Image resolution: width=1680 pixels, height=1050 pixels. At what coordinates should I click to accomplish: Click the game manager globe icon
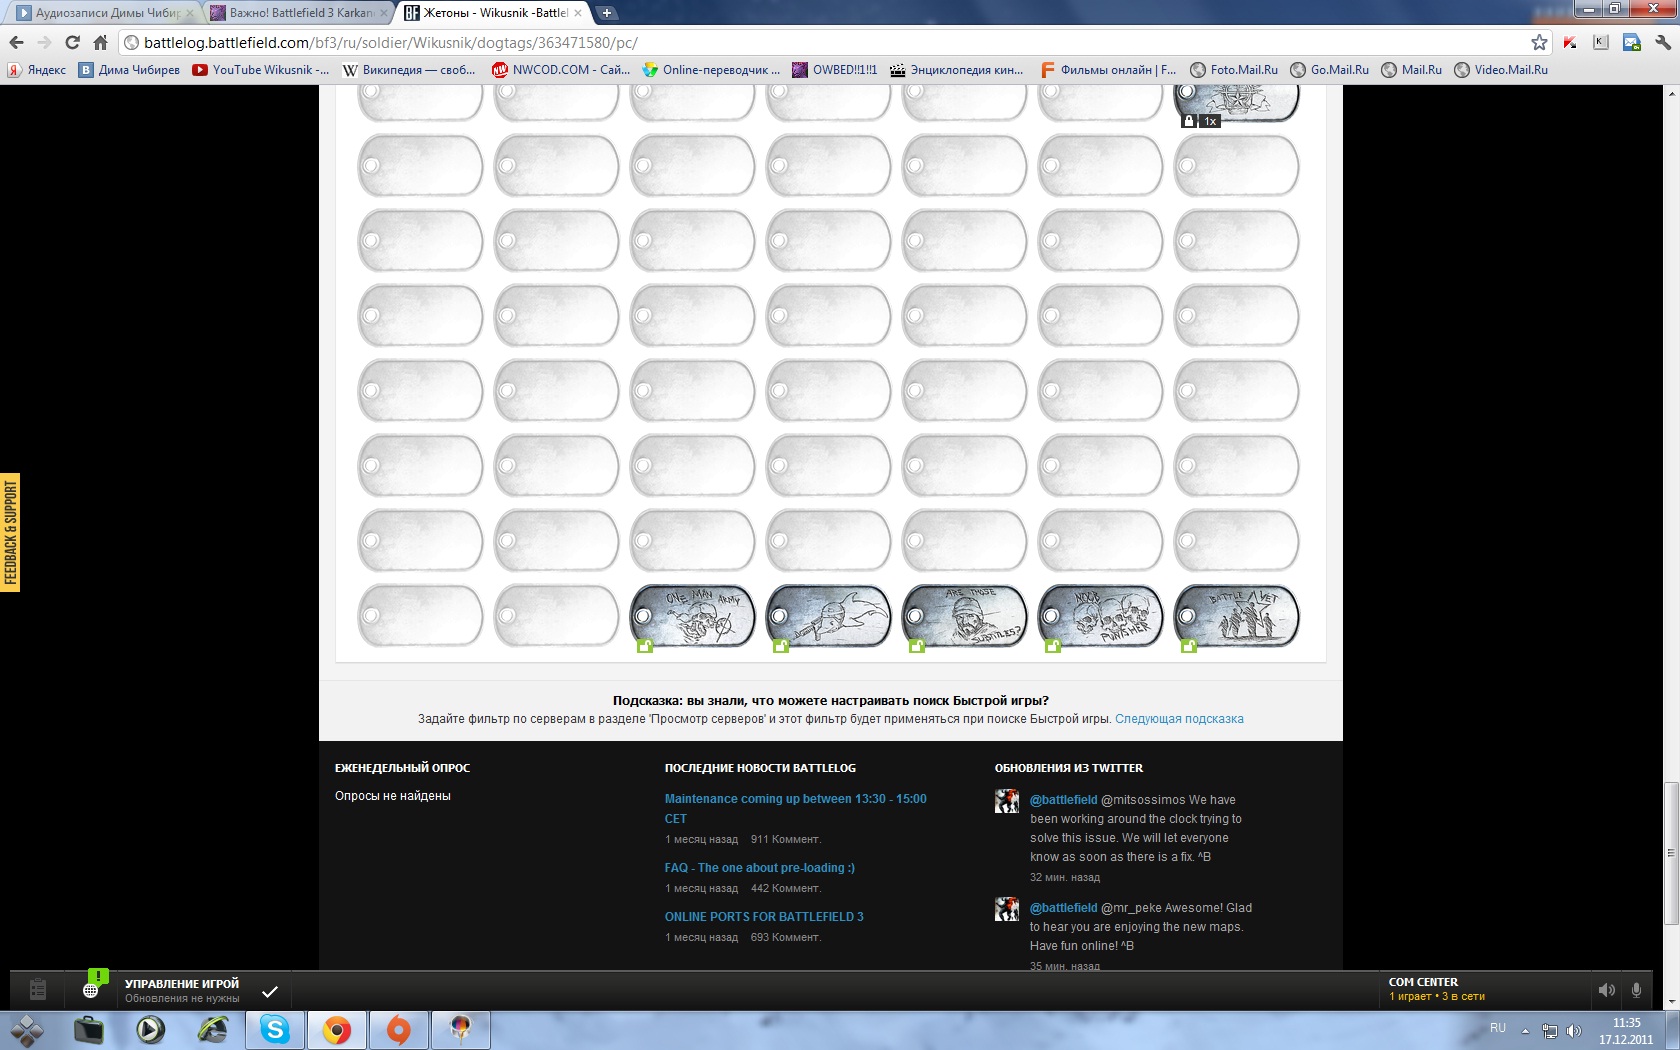pos(90,990)
